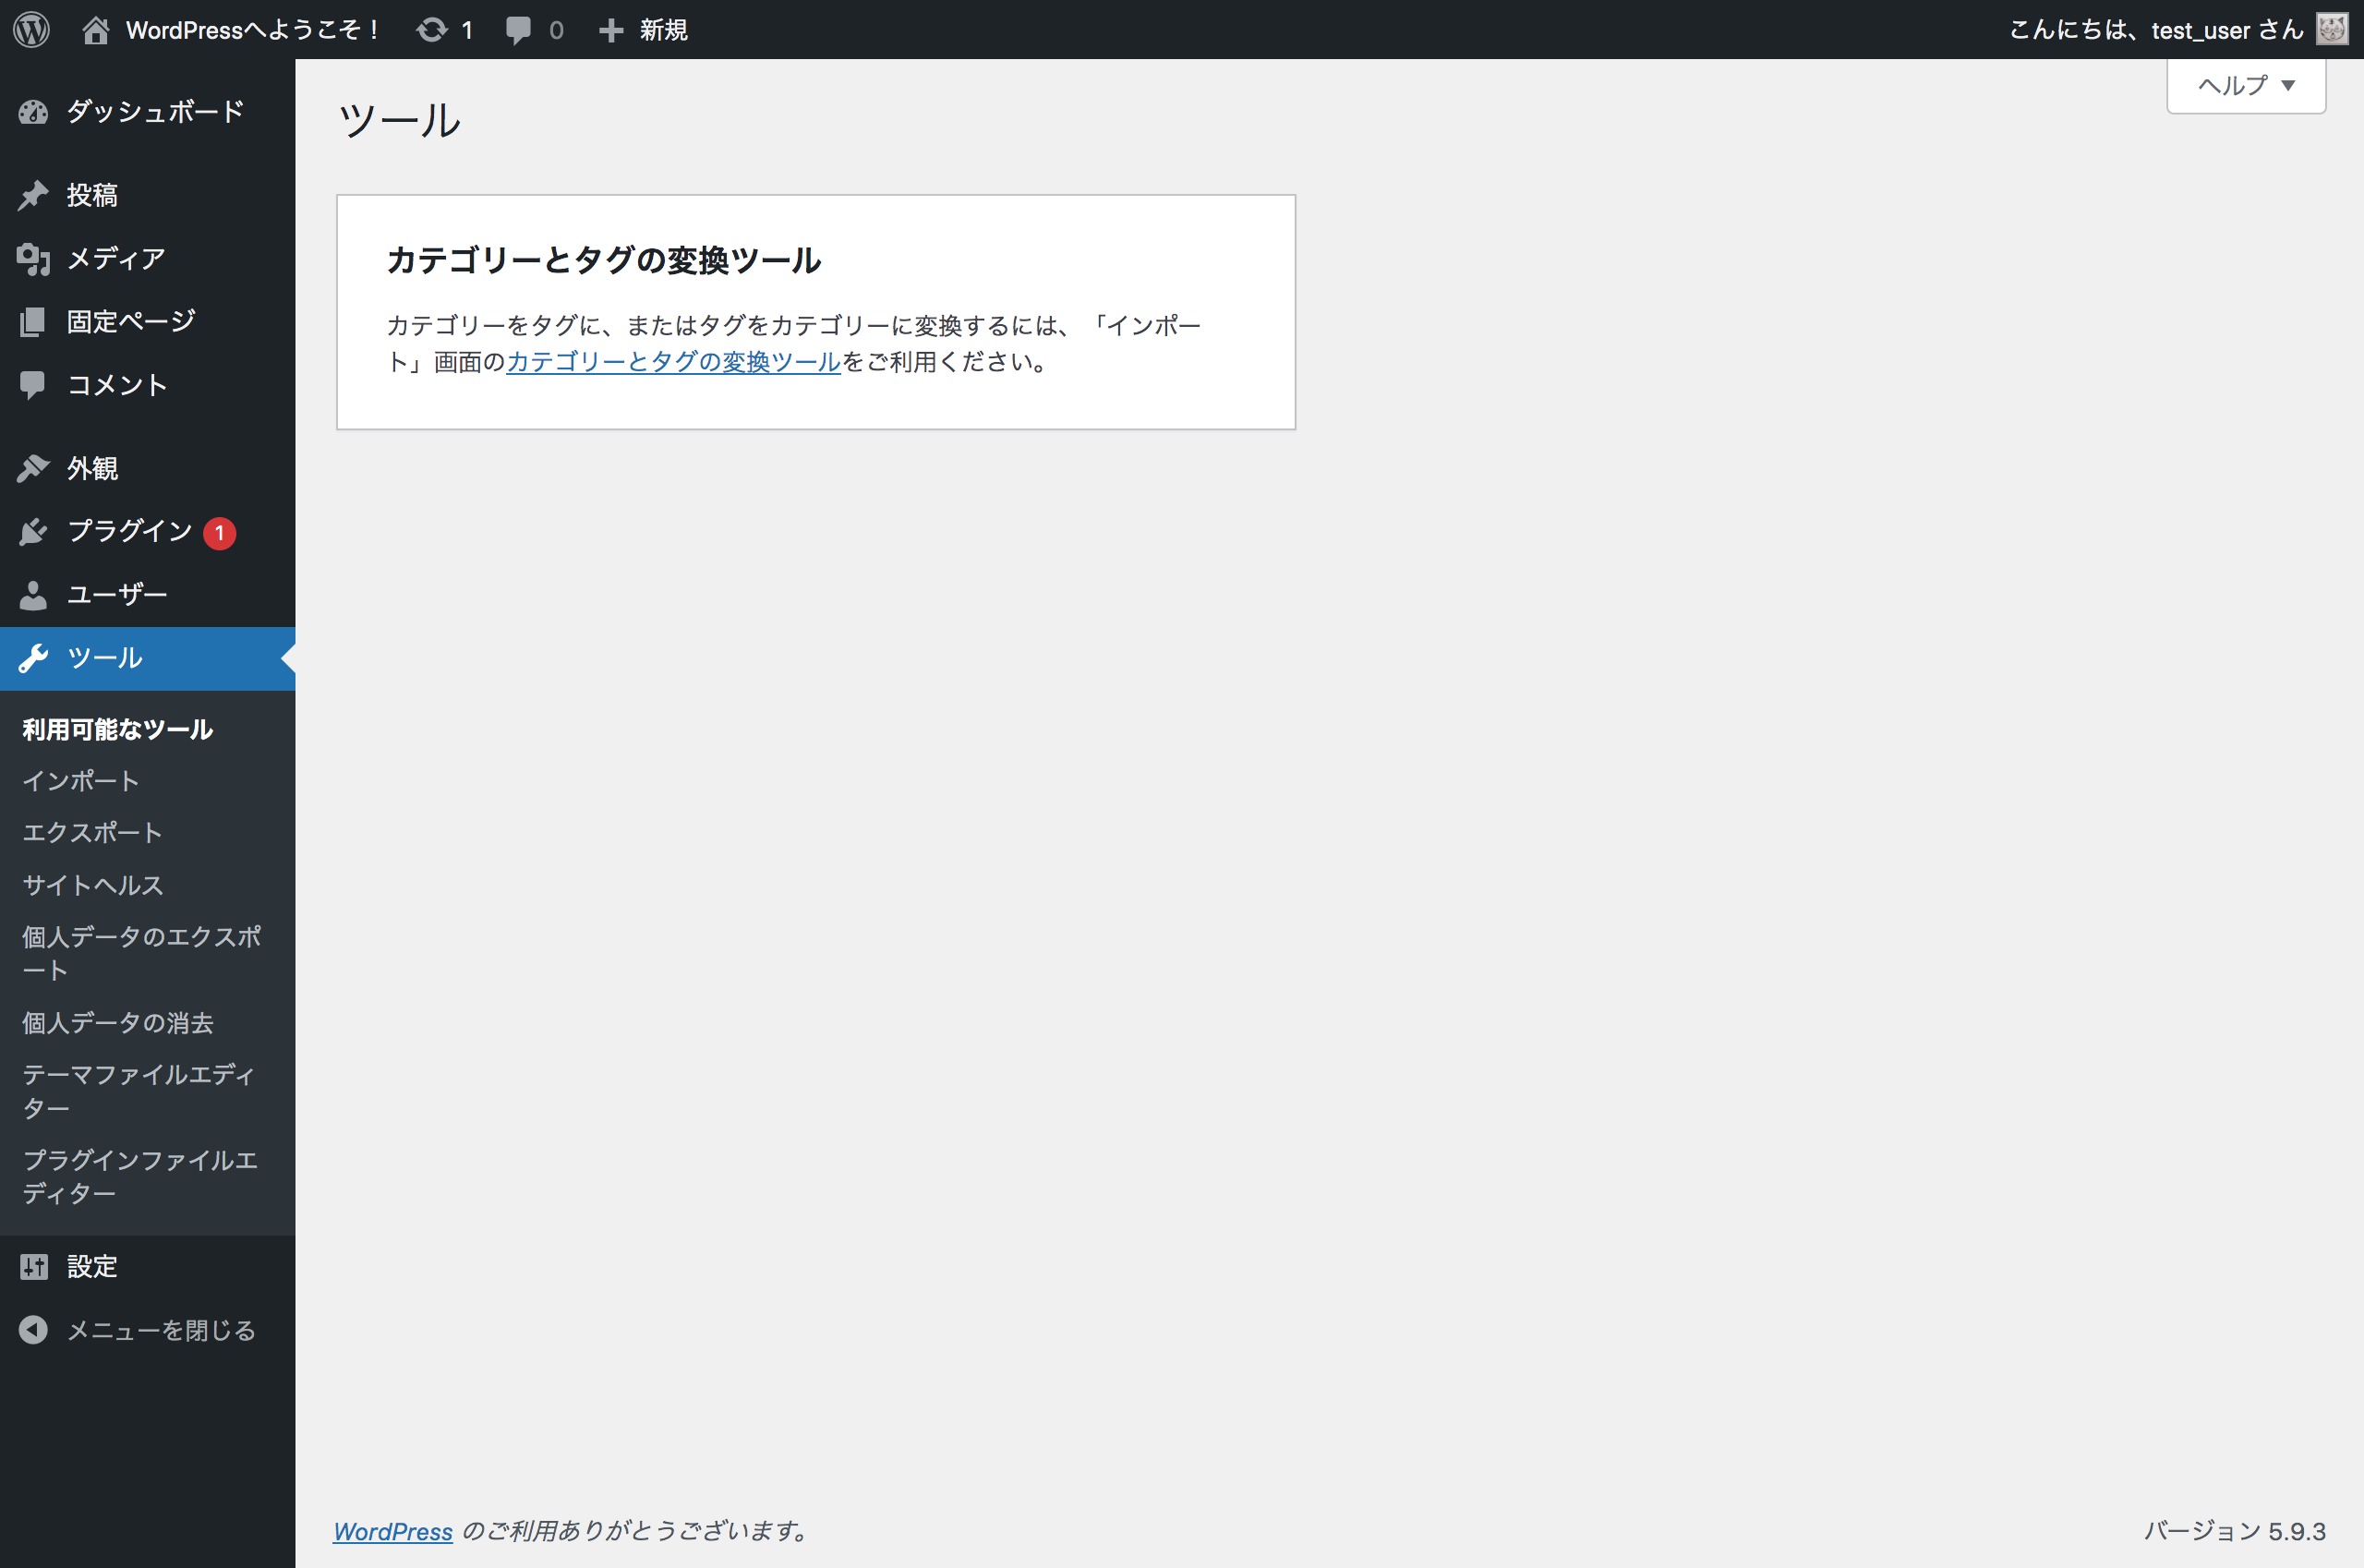
Task: Click the WordPress logo icon in admin bar
Action: tap(32, 29)
